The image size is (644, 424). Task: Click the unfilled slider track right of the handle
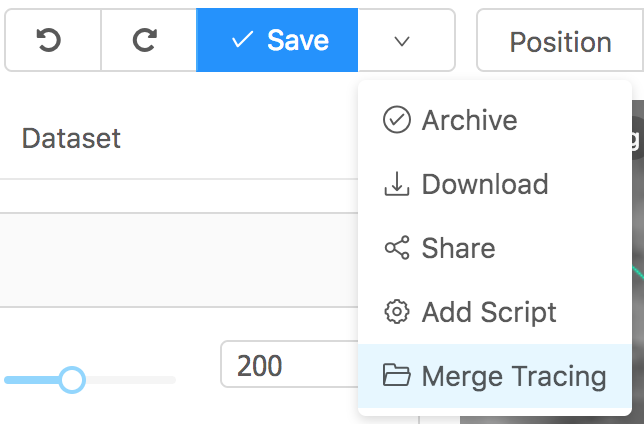[x=131, y=380]
